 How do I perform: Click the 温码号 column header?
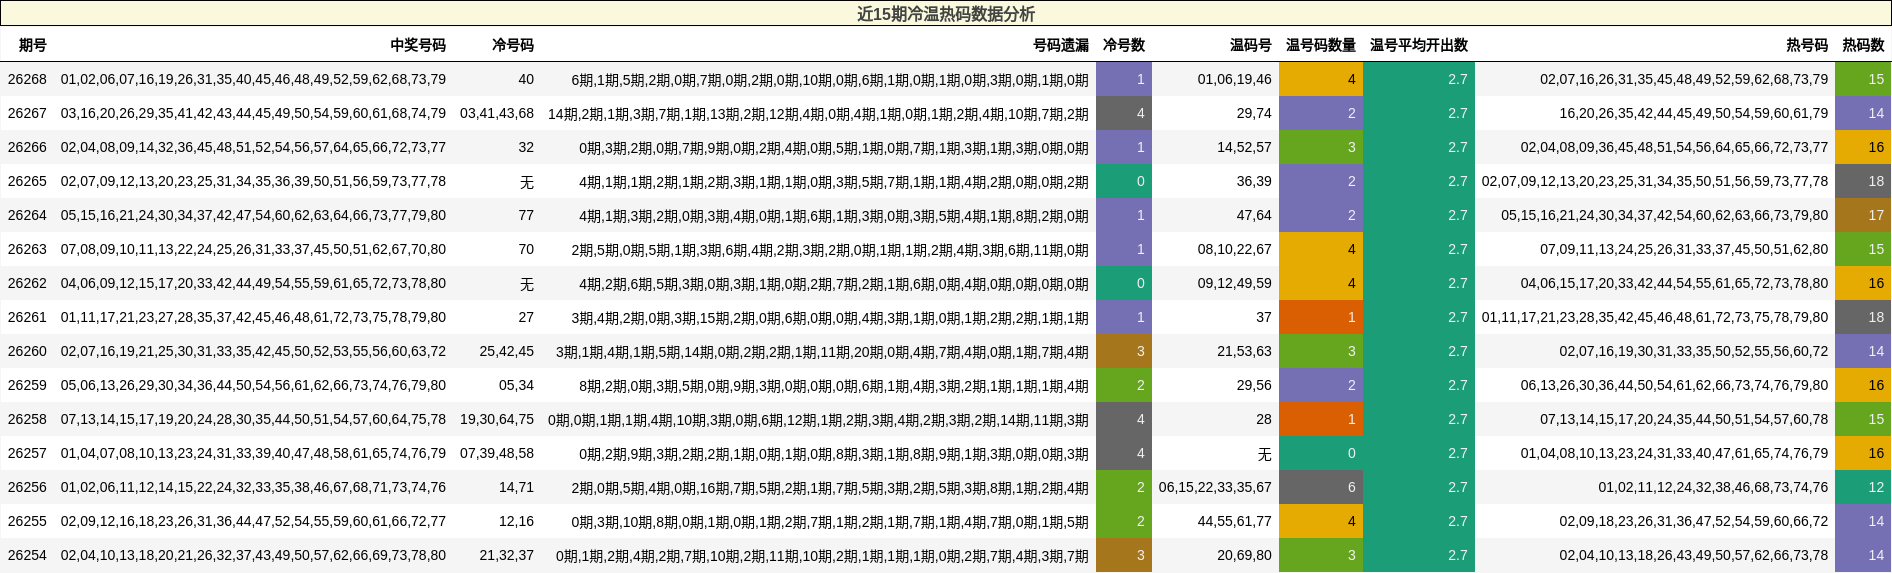coord(1251,45)
